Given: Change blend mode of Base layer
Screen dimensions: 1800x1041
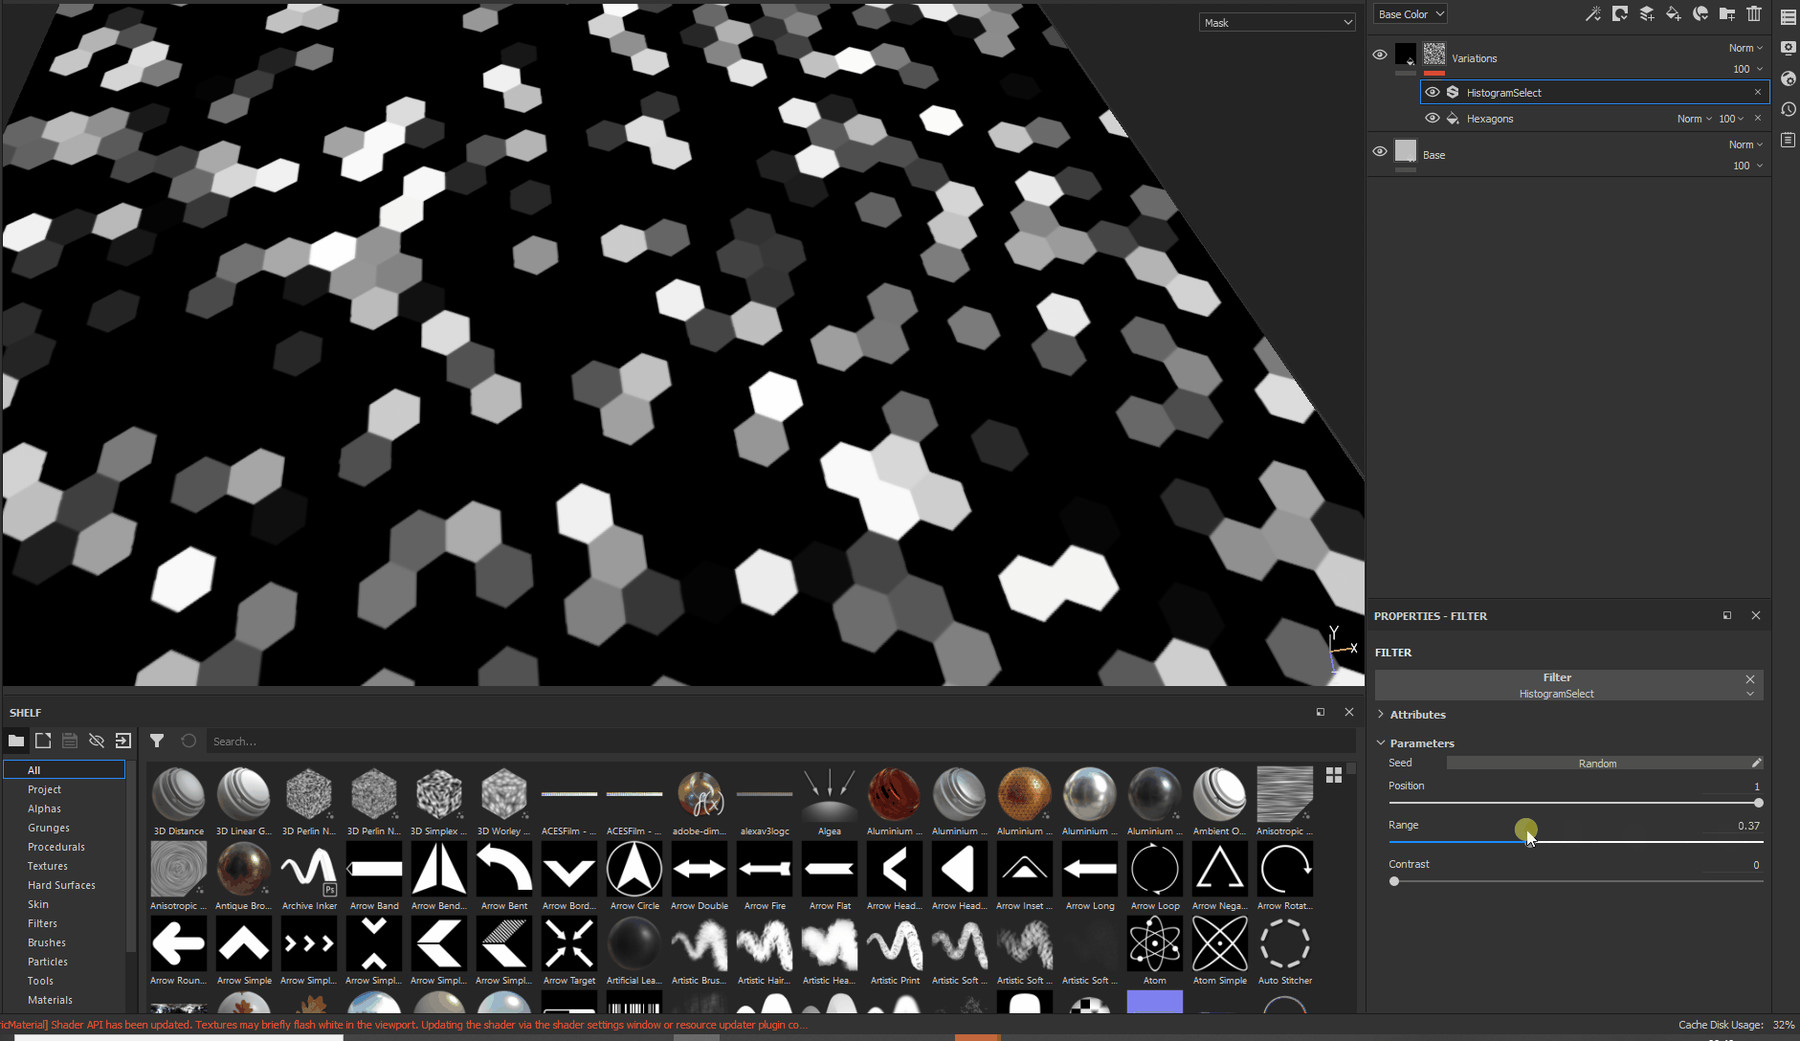Looking at the screenshot, I should pyautogui.click(x=1746, y=145).
